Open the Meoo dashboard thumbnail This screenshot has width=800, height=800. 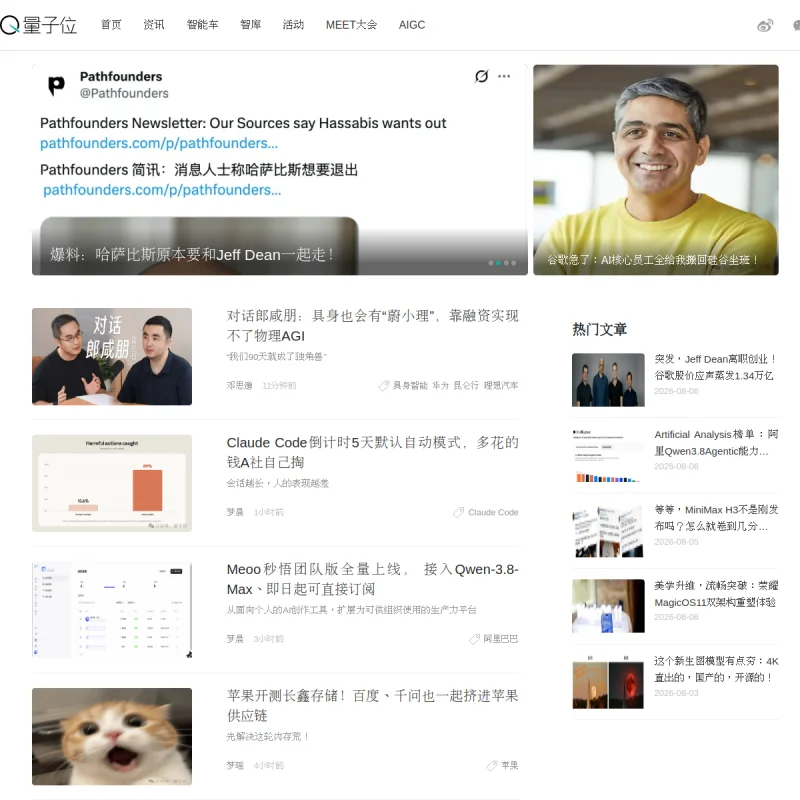pyautogui.click(x=112, y=610)
